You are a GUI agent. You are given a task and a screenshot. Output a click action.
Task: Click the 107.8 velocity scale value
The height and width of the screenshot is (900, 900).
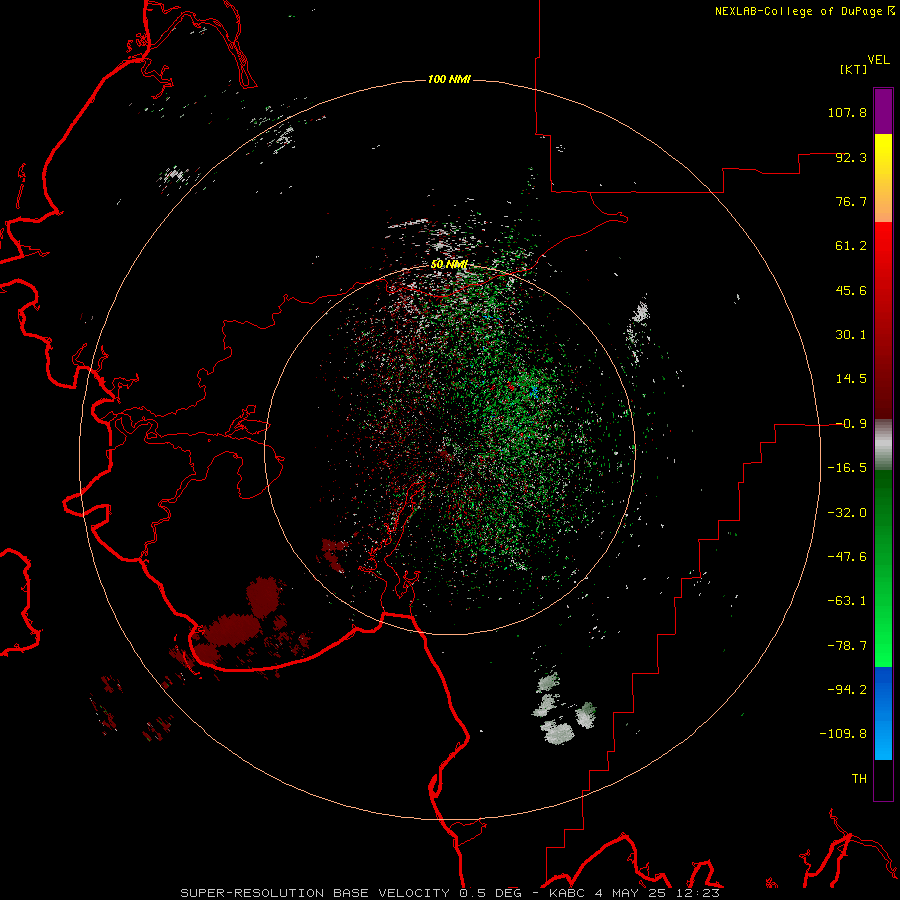coord(847,112)
